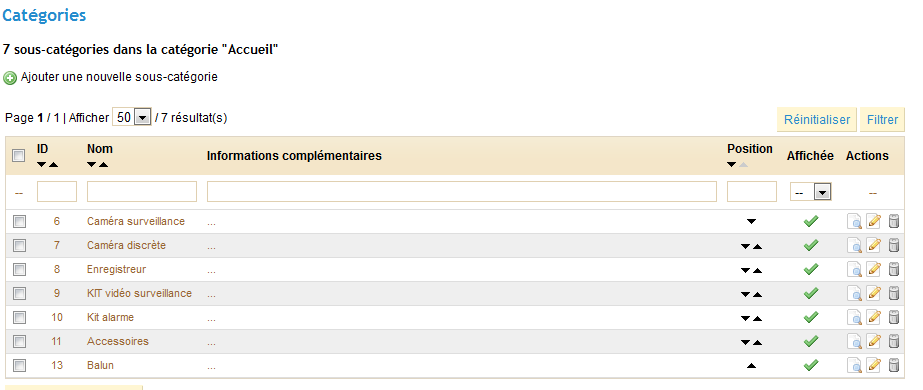
Task: View the Enregistreur category with magnifier icon
Action: click(x=854, y=269)
